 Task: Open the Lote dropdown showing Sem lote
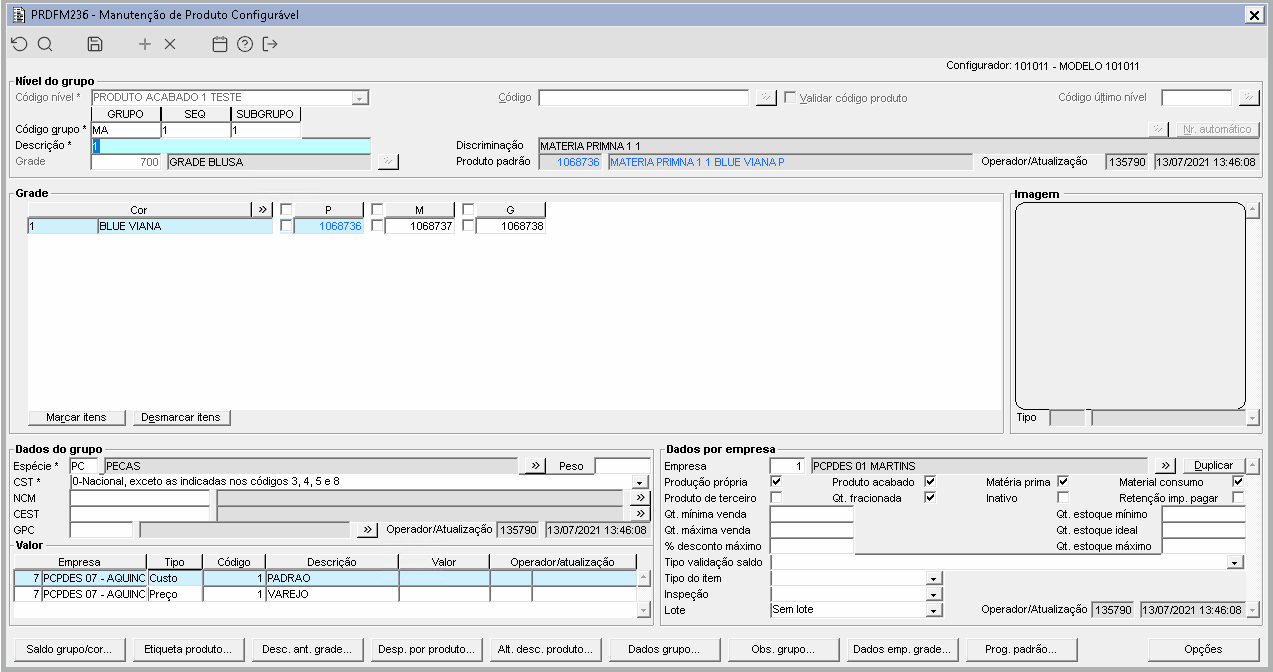point(934,610)
